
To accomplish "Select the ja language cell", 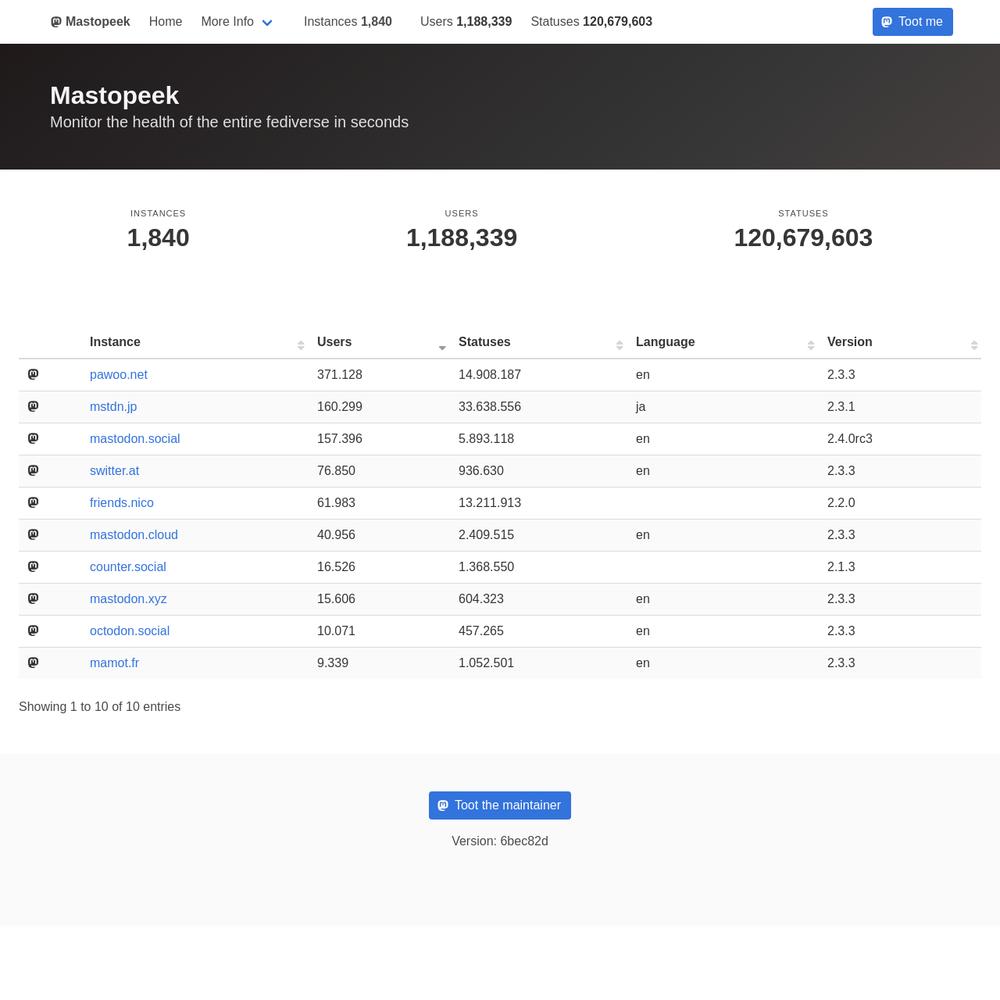I will click(x=724, y=406).
